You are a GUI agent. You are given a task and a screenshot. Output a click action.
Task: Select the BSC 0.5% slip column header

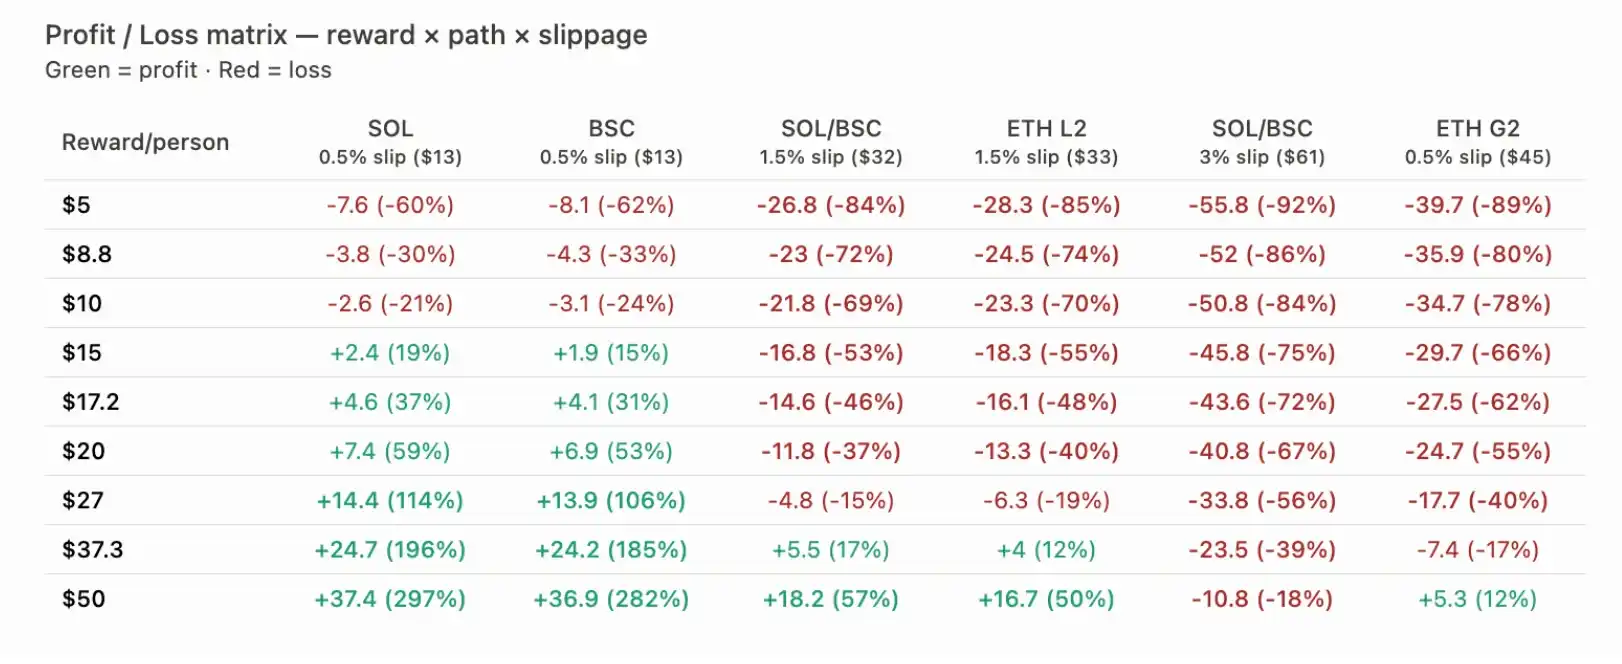pyautogui.click(x=611, y=142)
